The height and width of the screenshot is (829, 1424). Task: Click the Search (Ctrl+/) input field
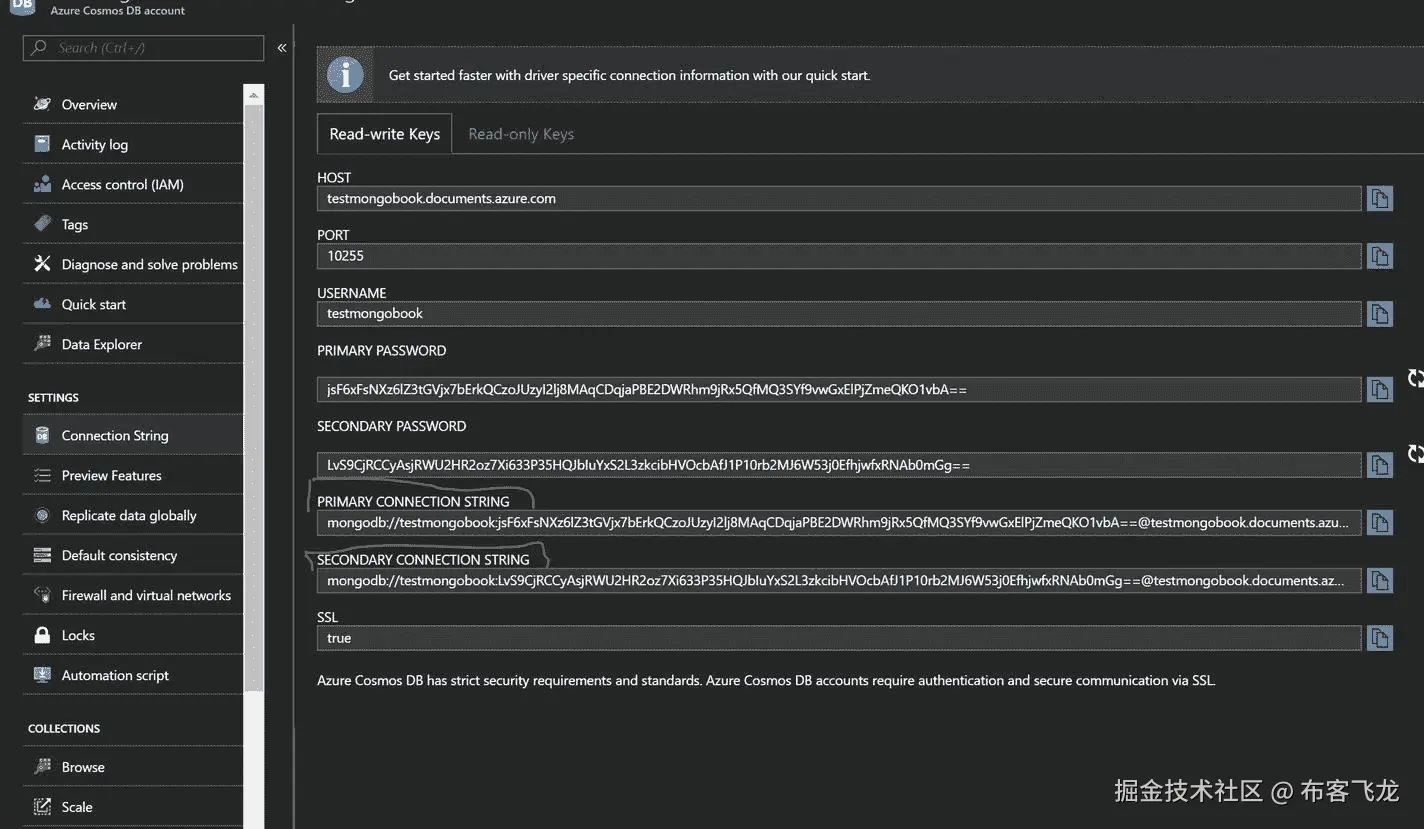click(x=143, y=47)
